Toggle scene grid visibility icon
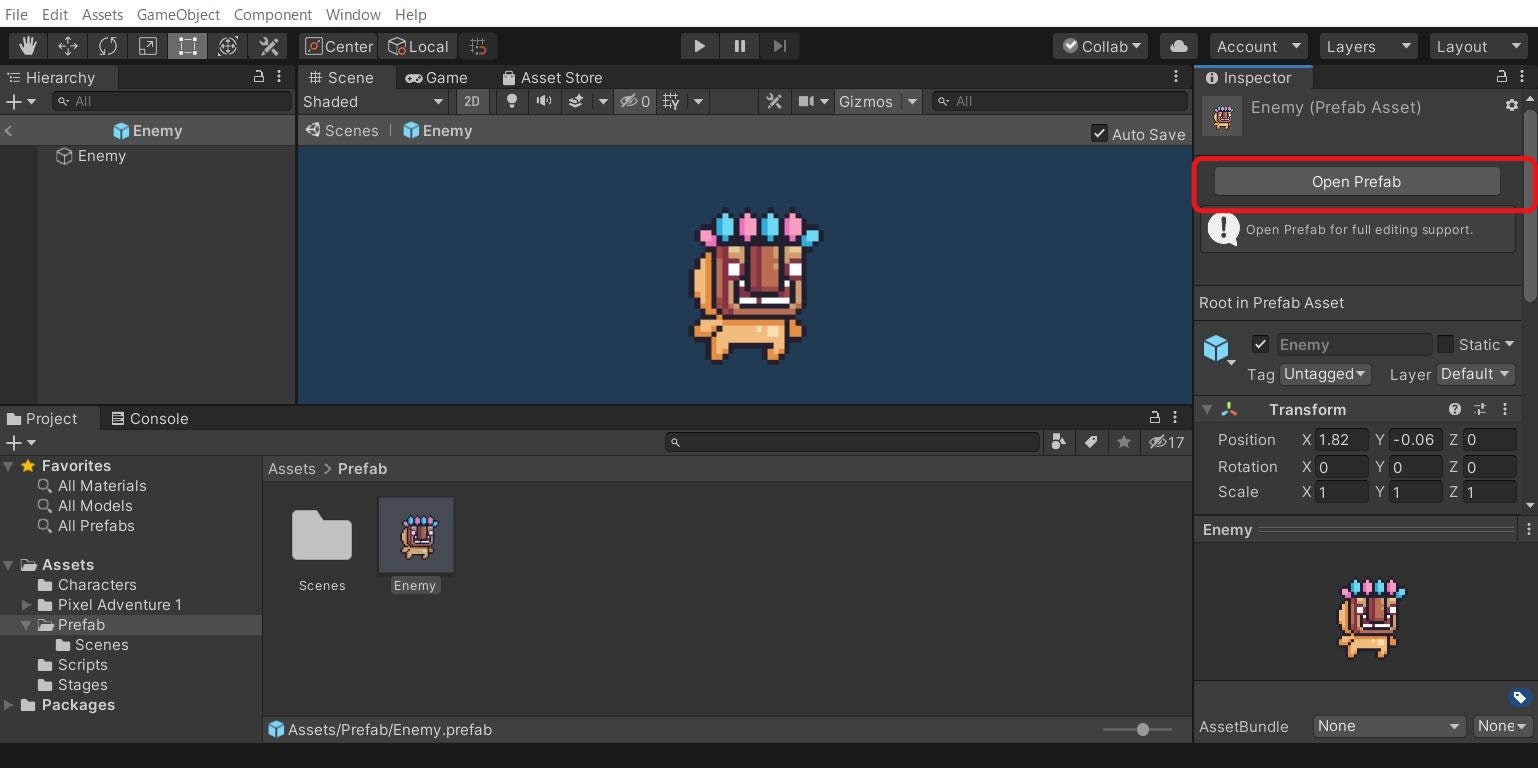 coord(671,101)
